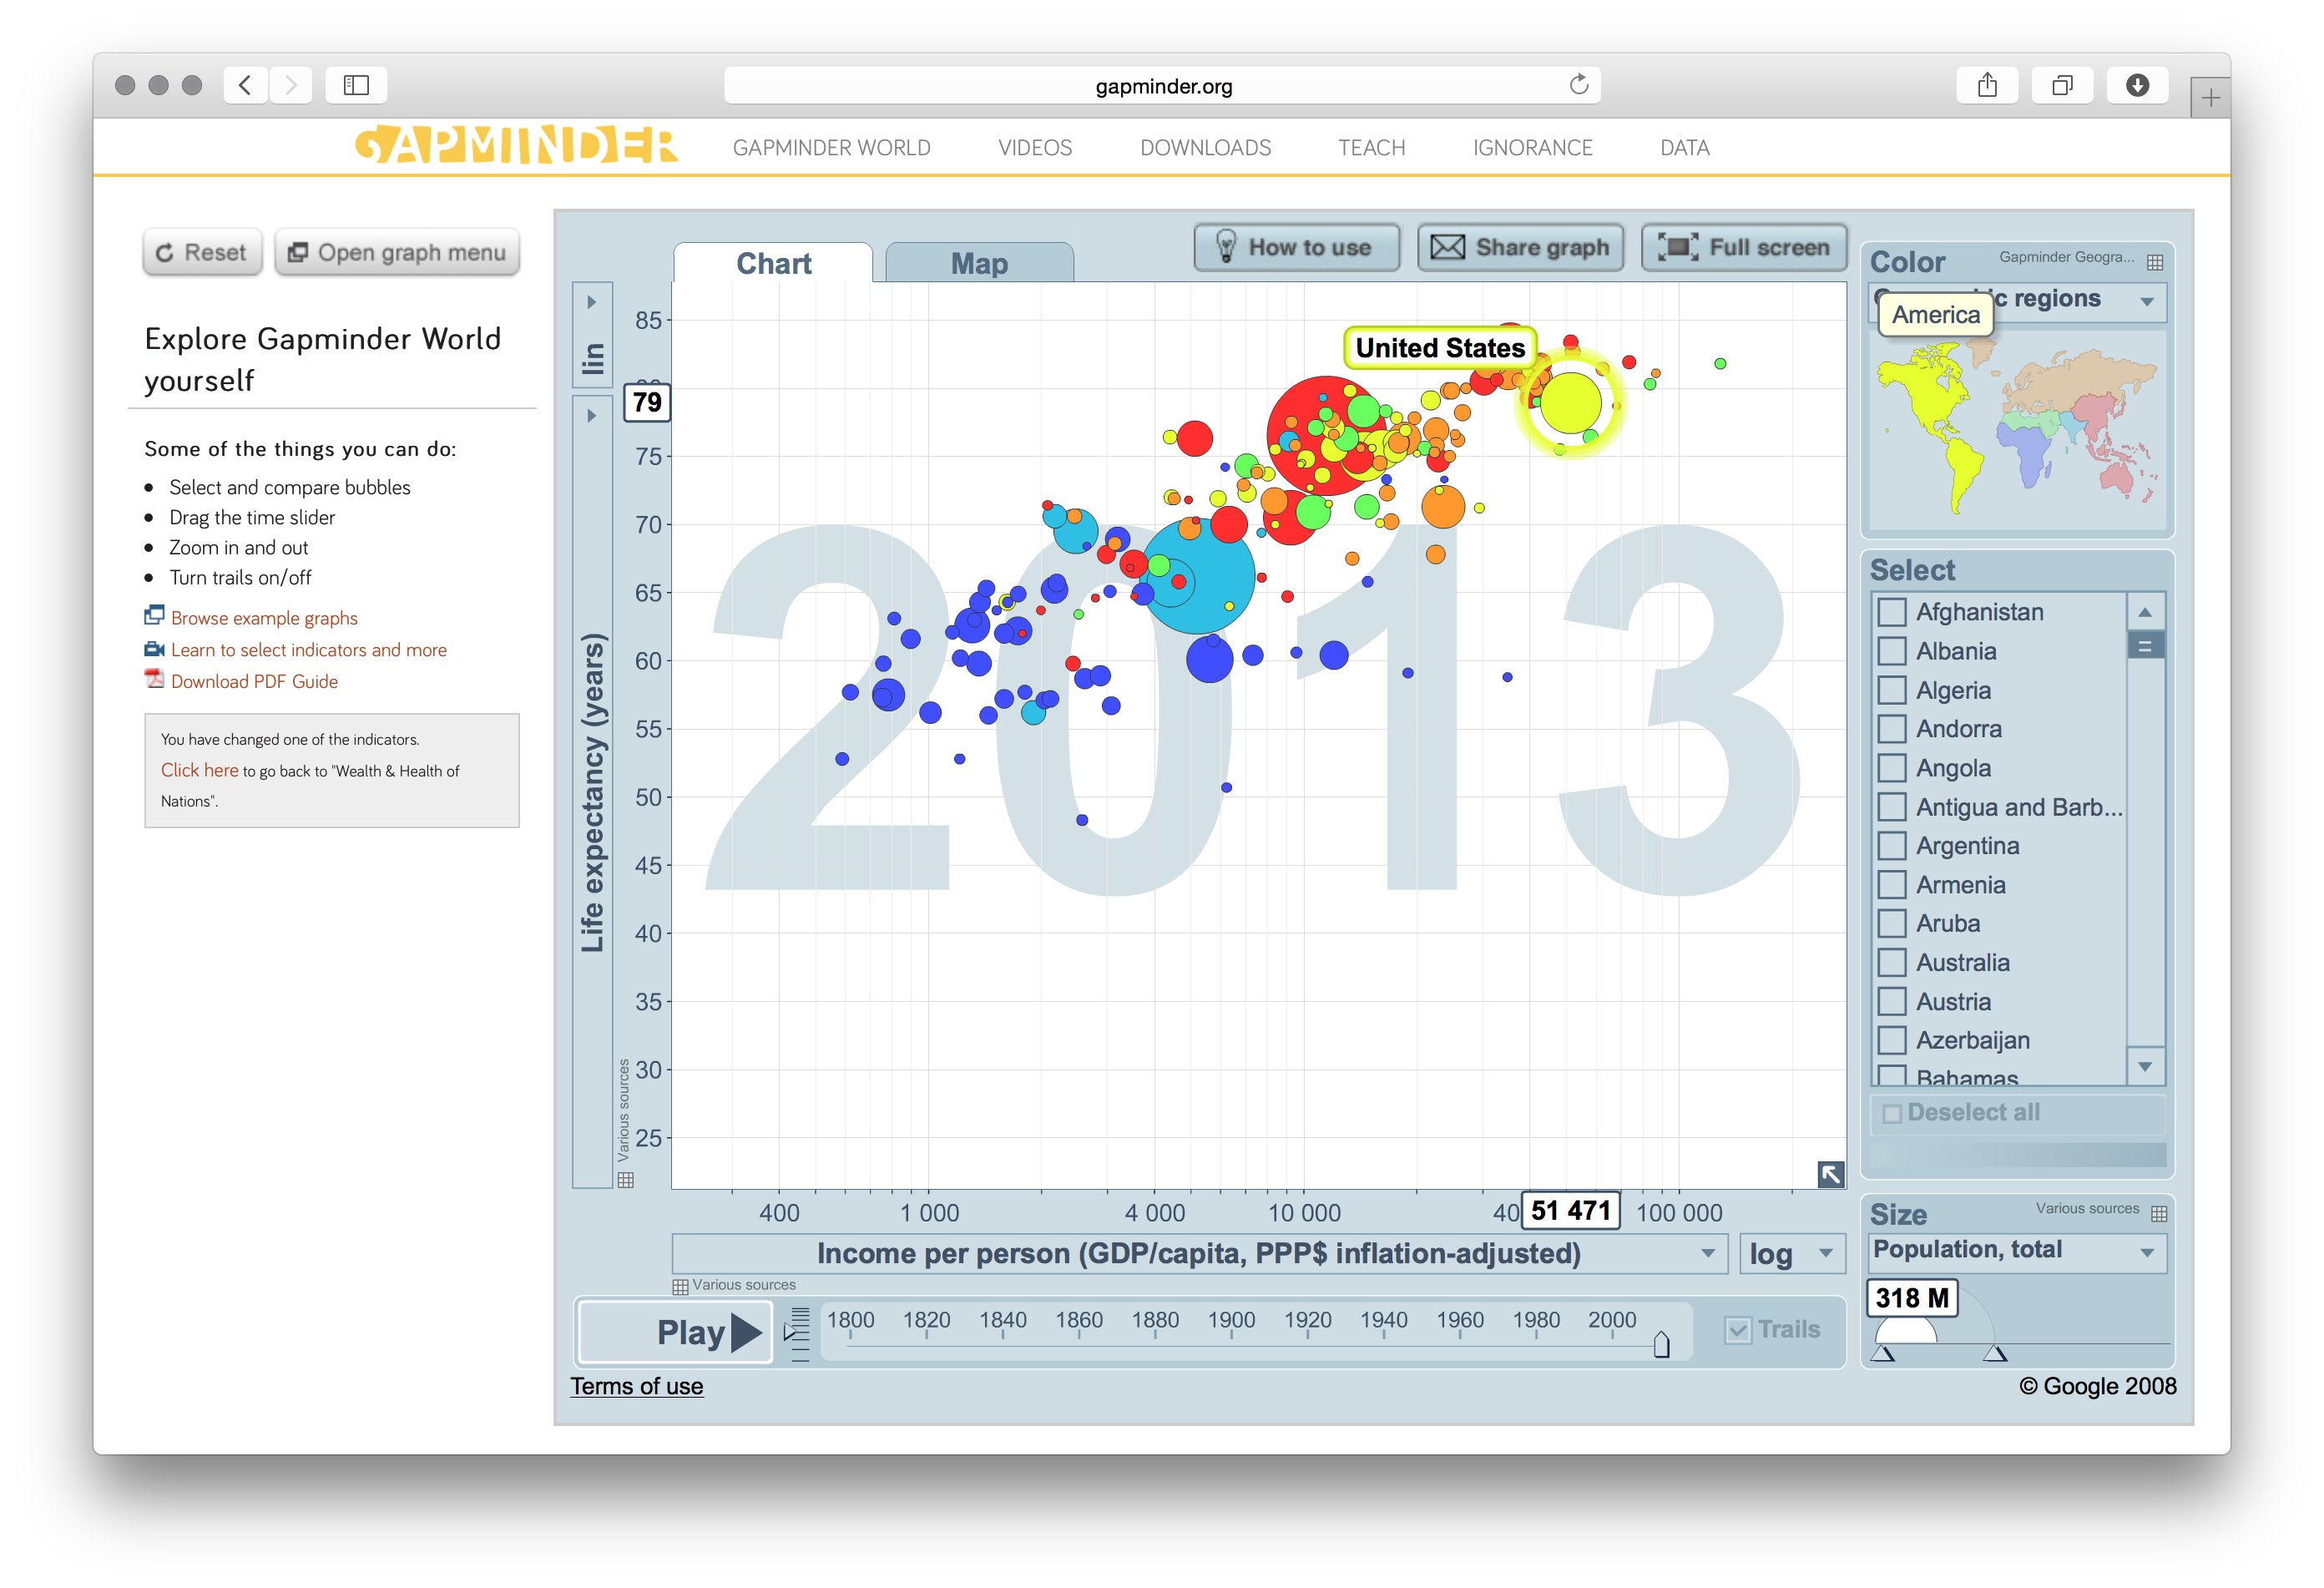Click the zoom-out arrow in chart corner

click(x=1830, y=1175)
